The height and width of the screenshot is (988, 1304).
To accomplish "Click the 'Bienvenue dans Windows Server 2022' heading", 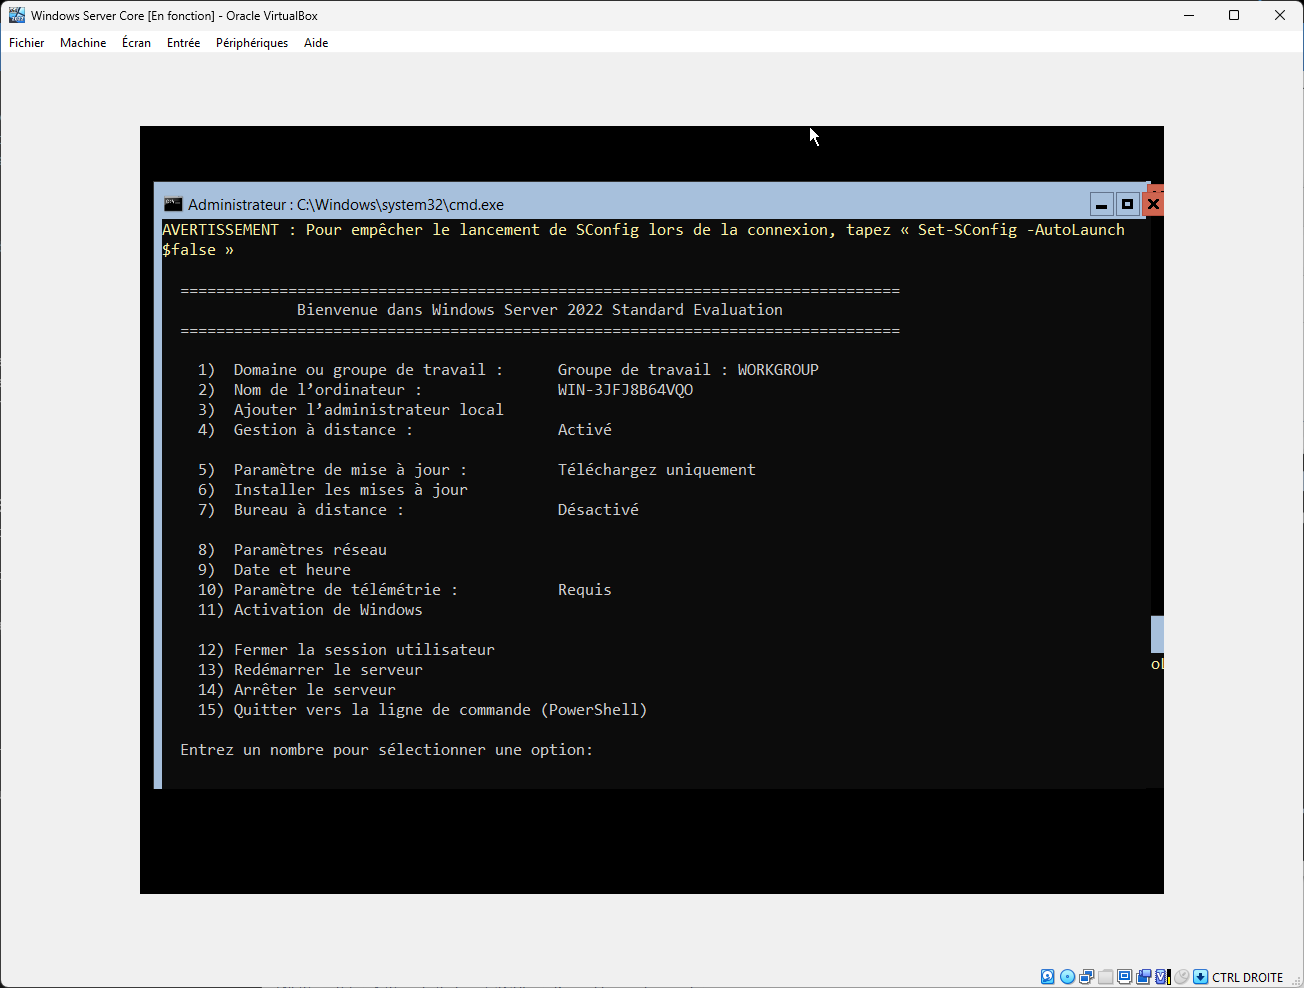I will [540, 310].
